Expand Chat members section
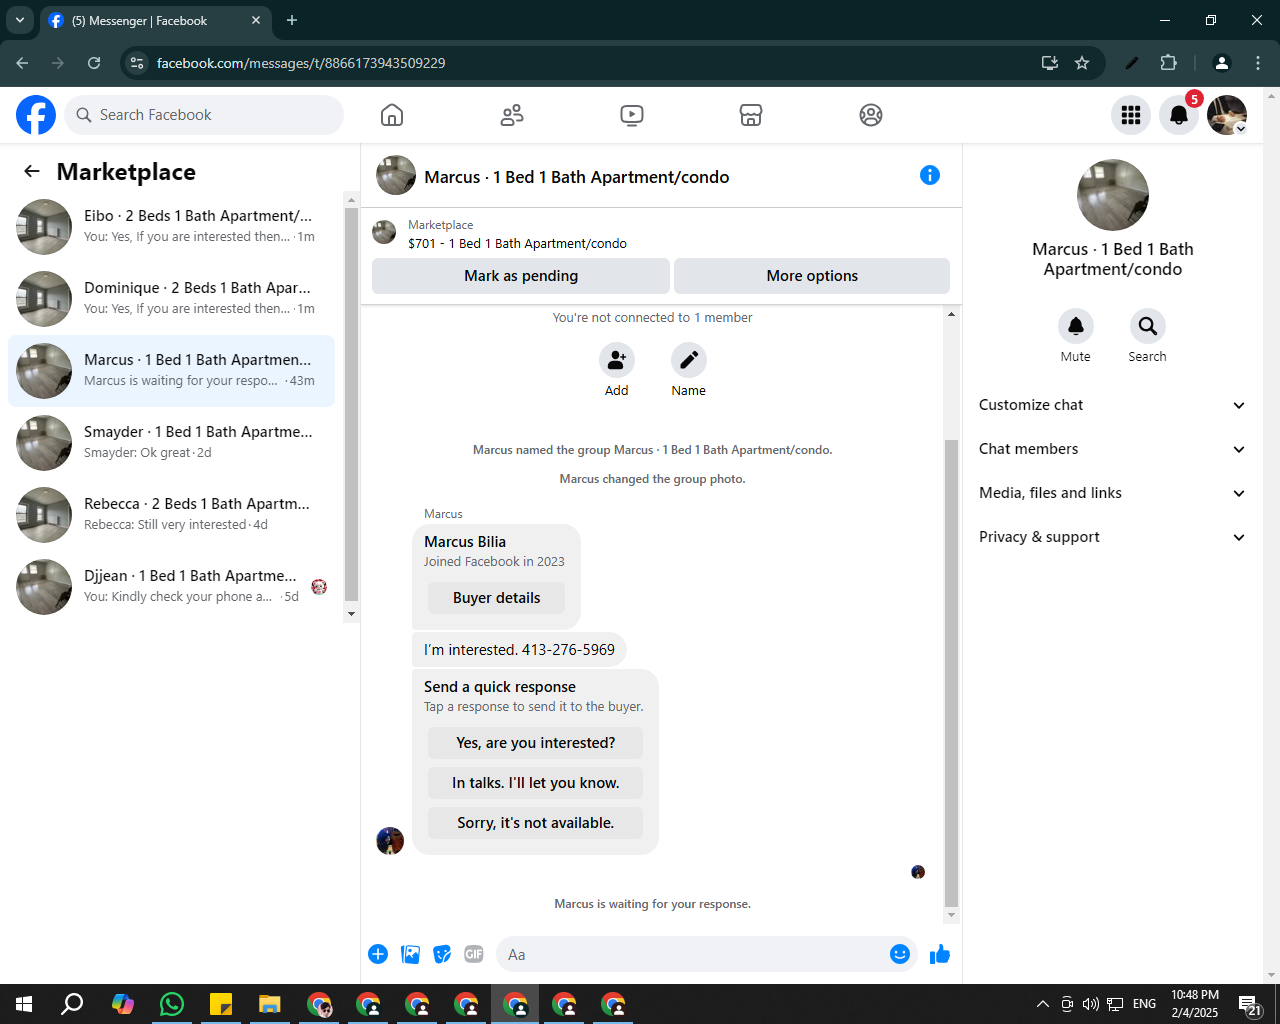The image size is (1280, 1024). [1112, 449]
